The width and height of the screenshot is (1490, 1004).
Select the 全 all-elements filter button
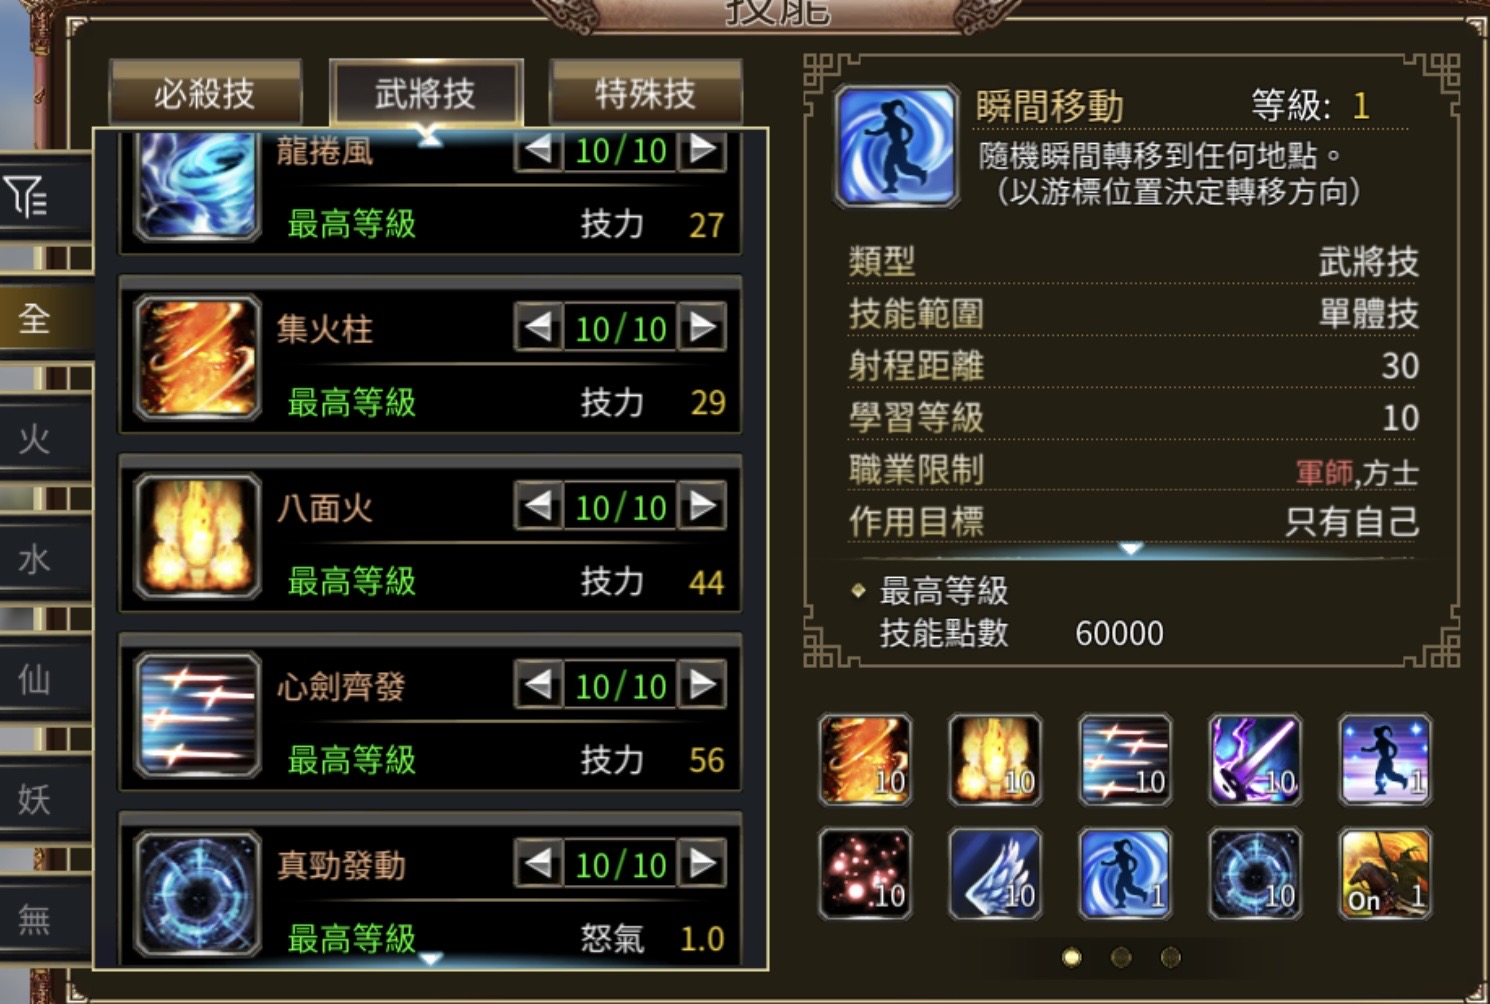(x=34, y=319)
